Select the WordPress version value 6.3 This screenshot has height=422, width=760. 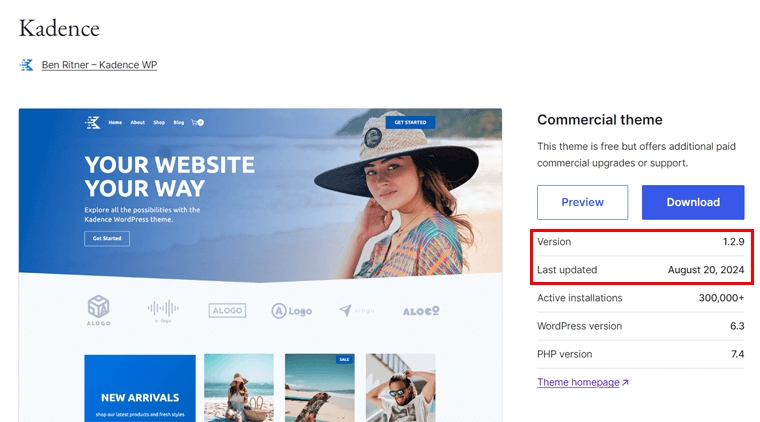tap(737, 326)
